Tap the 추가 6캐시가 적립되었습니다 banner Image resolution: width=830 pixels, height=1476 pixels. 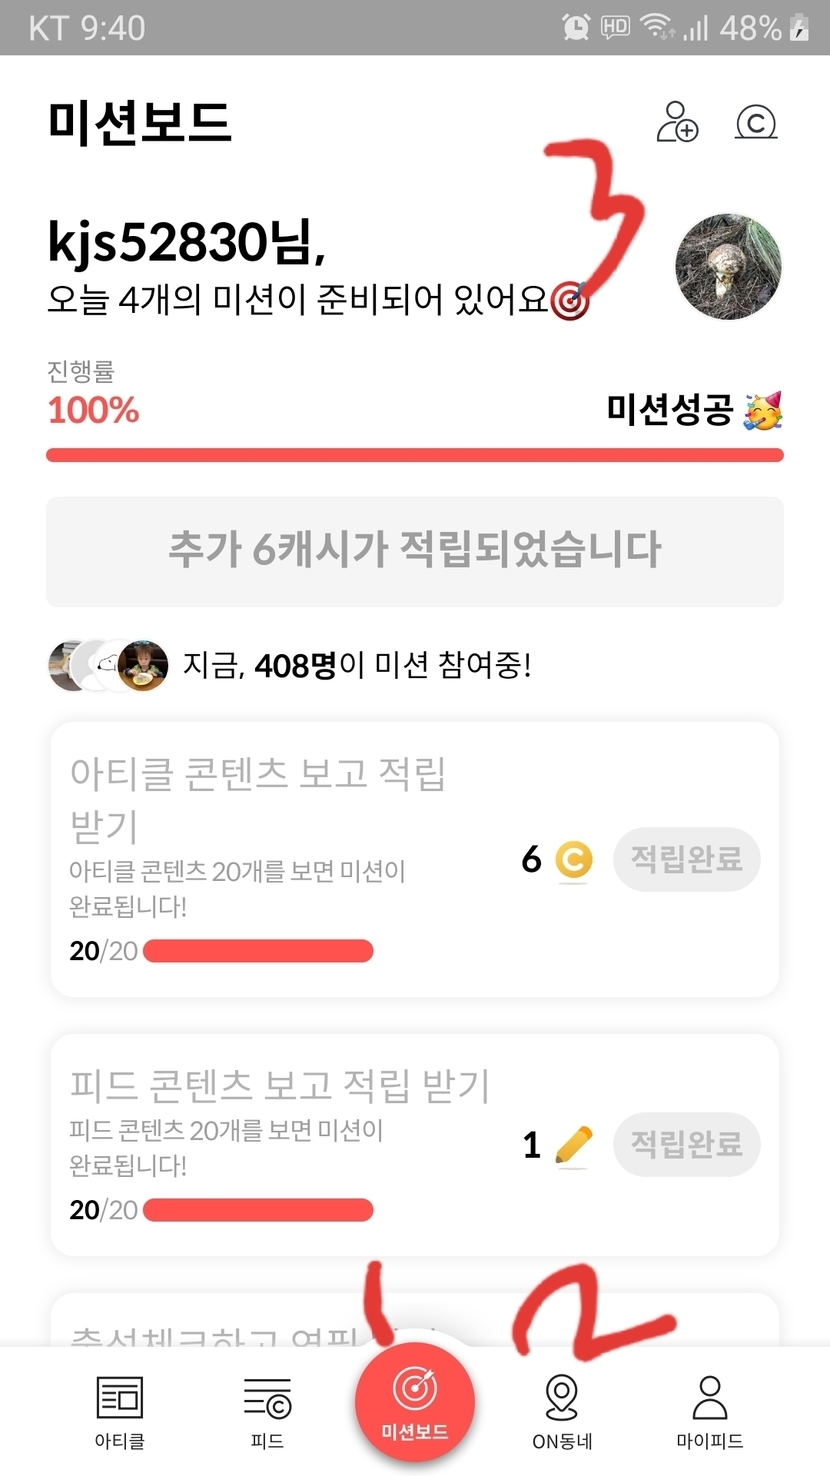click(x=414, y=551)
